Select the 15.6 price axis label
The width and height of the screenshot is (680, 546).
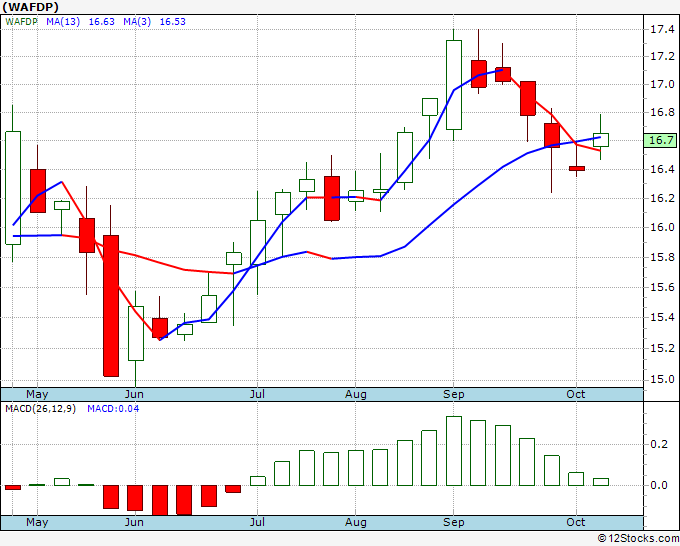(662, 287)
